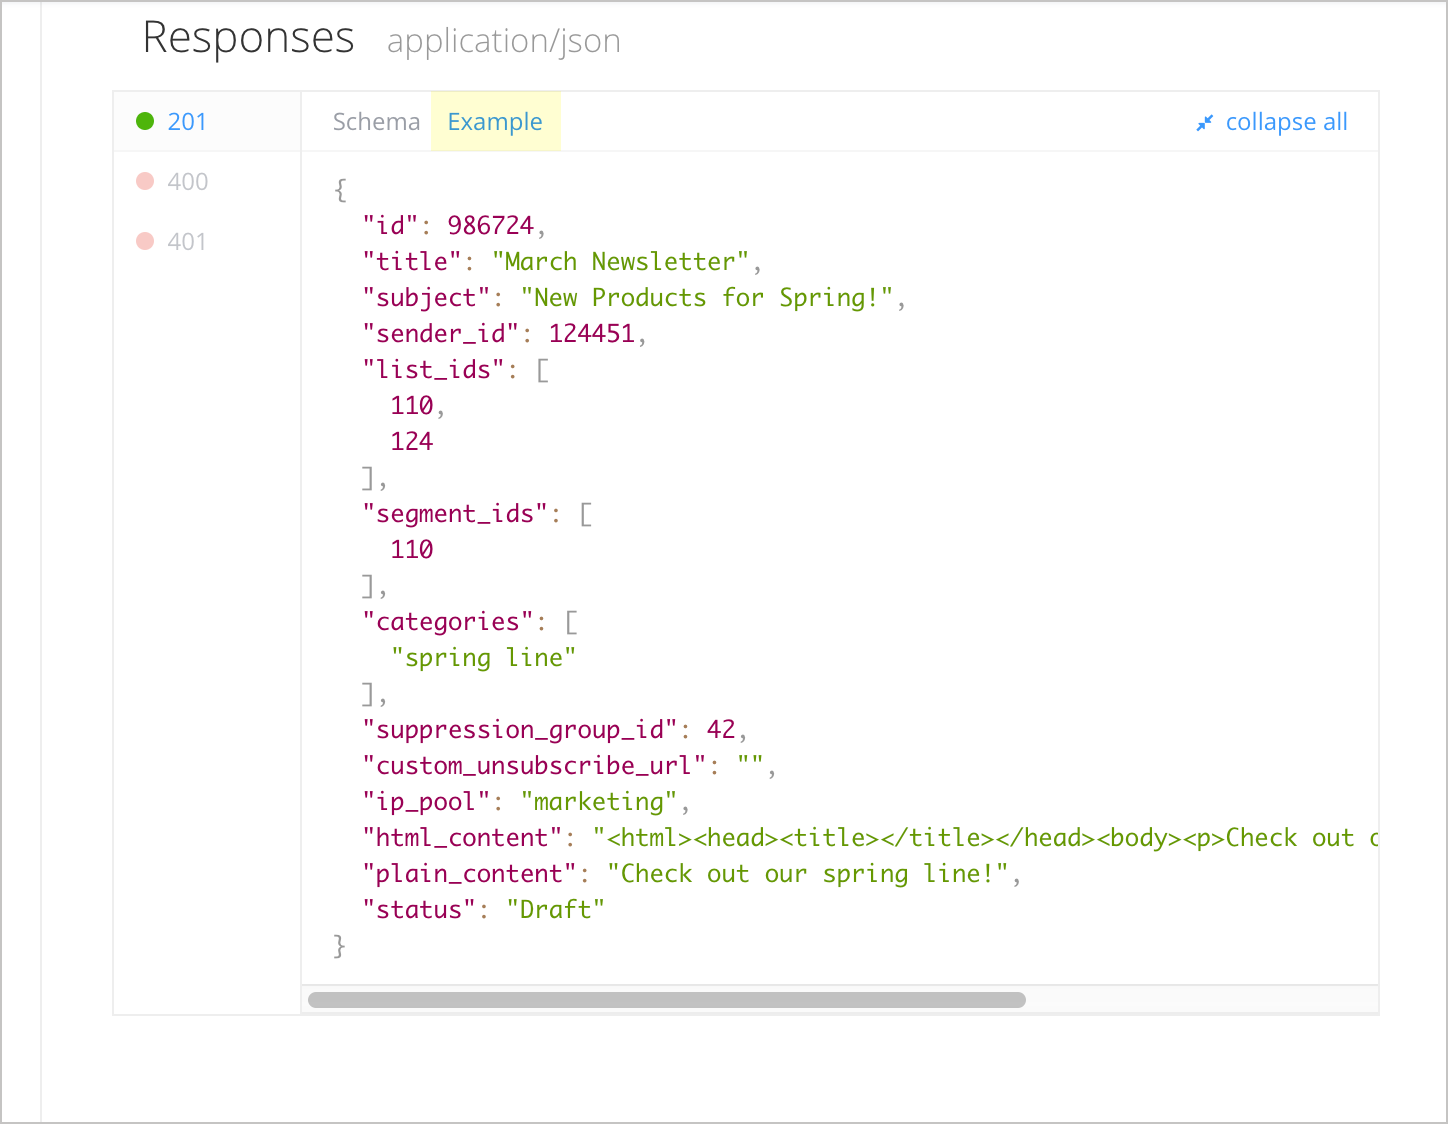Select the Example tab
Screen dimensions: 1448x1124
click(495, 122)
